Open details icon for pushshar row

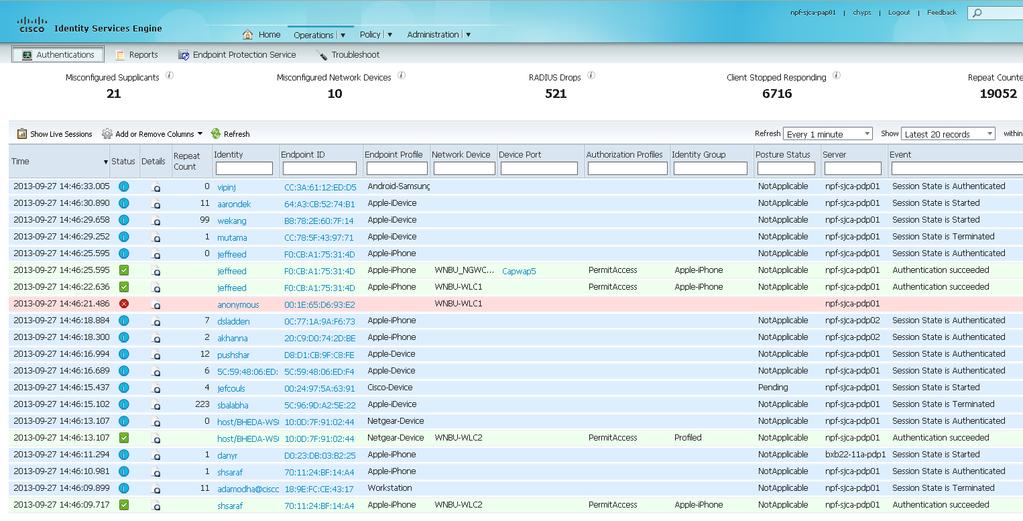coord(155,355)
